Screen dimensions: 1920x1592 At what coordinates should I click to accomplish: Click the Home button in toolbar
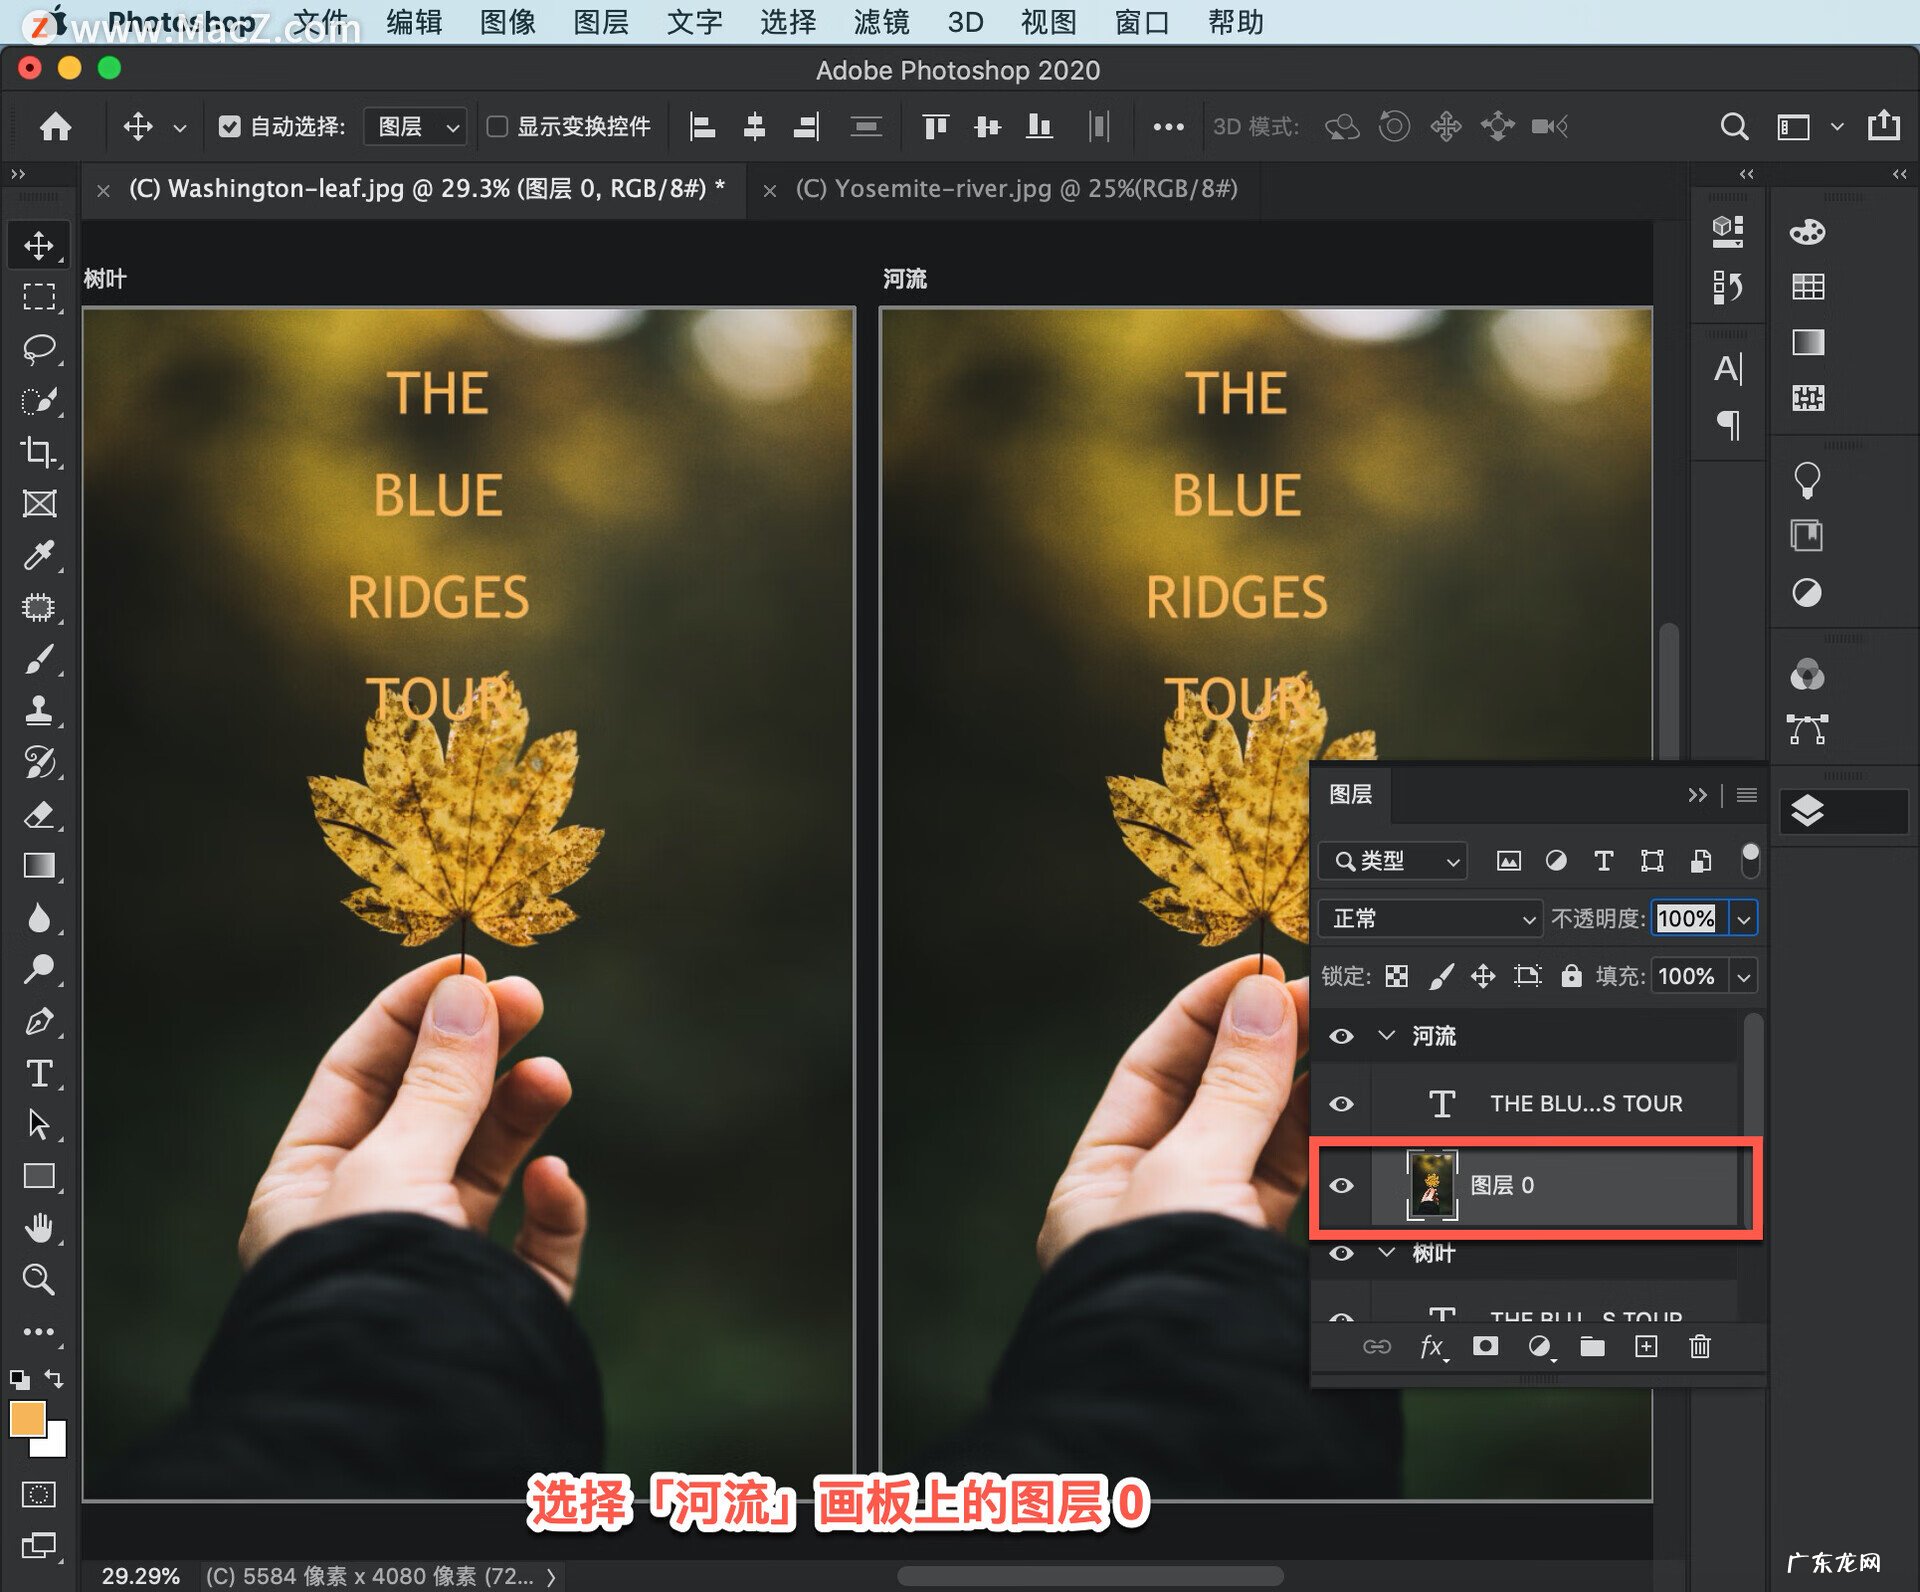[55, 127]
